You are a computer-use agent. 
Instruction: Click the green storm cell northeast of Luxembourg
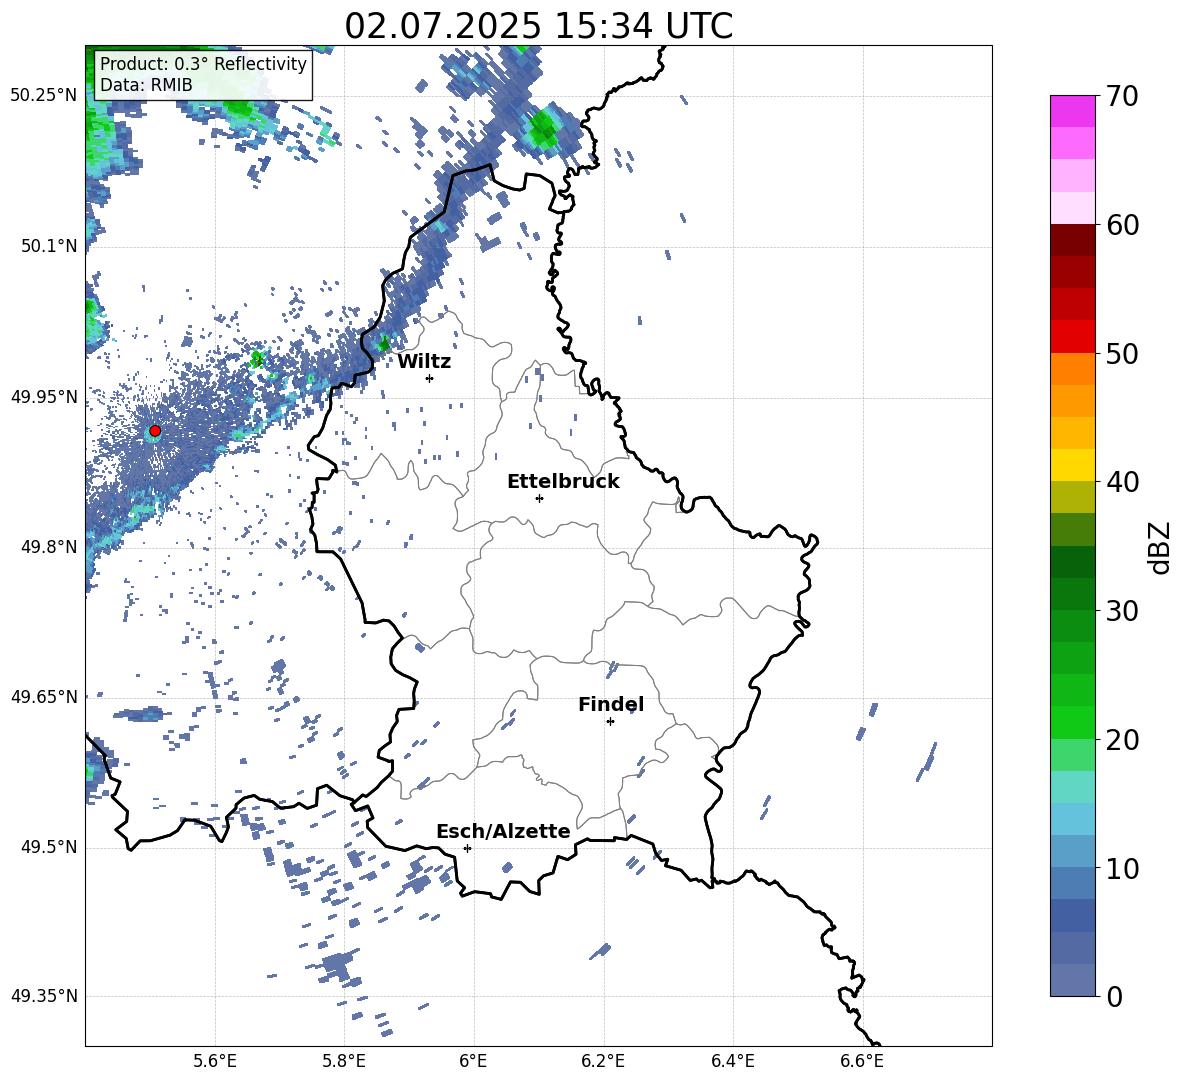click(x=543, y=128)
